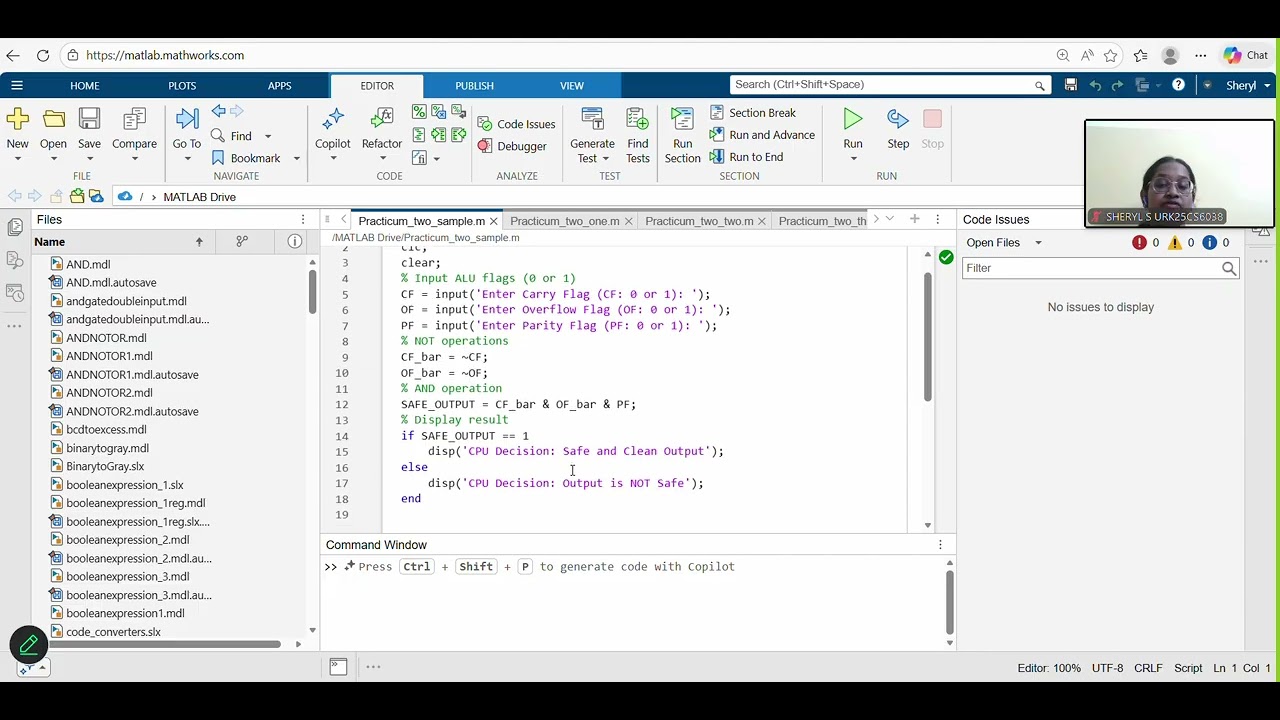
Task: Expand the Find dropdown arrow
Action: [x=267, y=136]
